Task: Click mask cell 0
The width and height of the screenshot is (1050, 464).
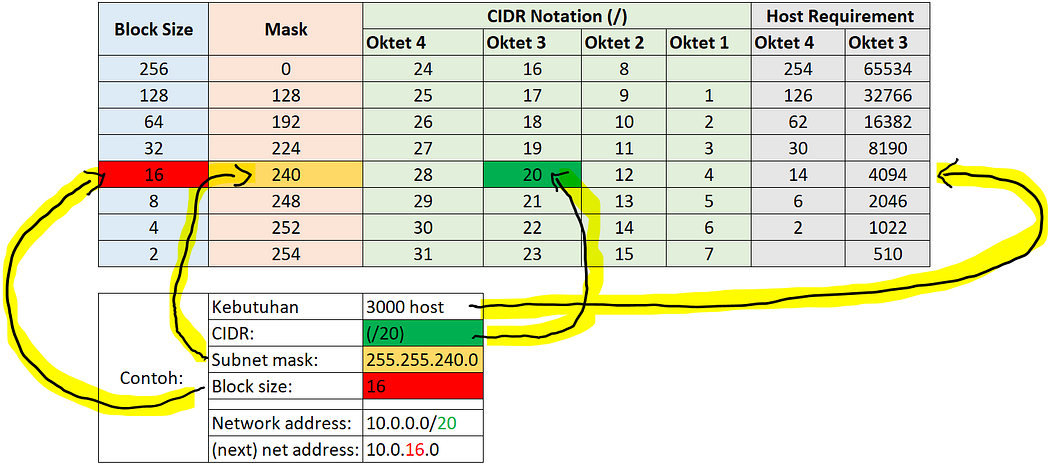Action: point(286,69)
